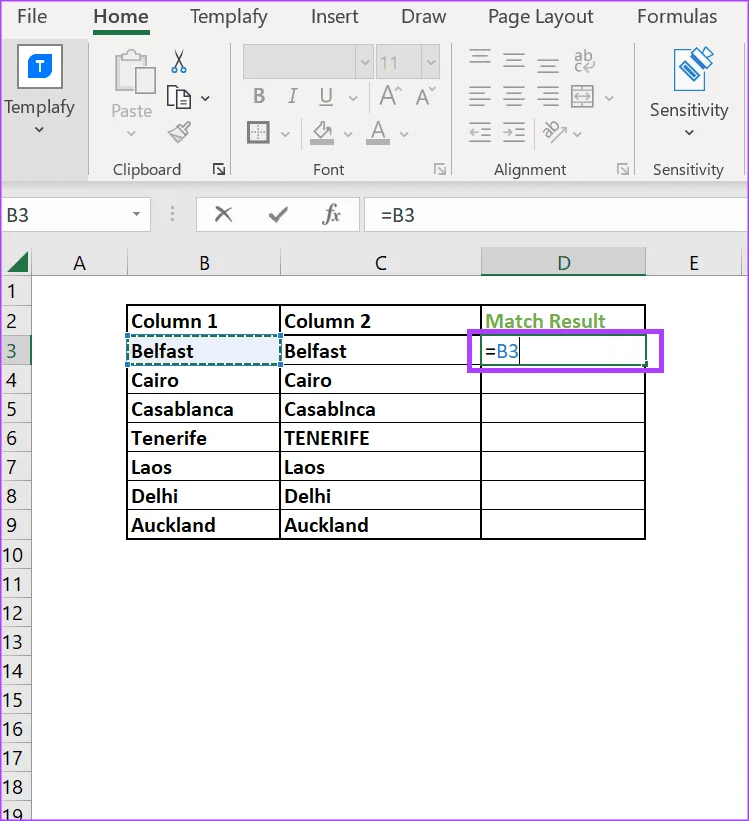Switch to the Draw tab

[x=424, y=16]
